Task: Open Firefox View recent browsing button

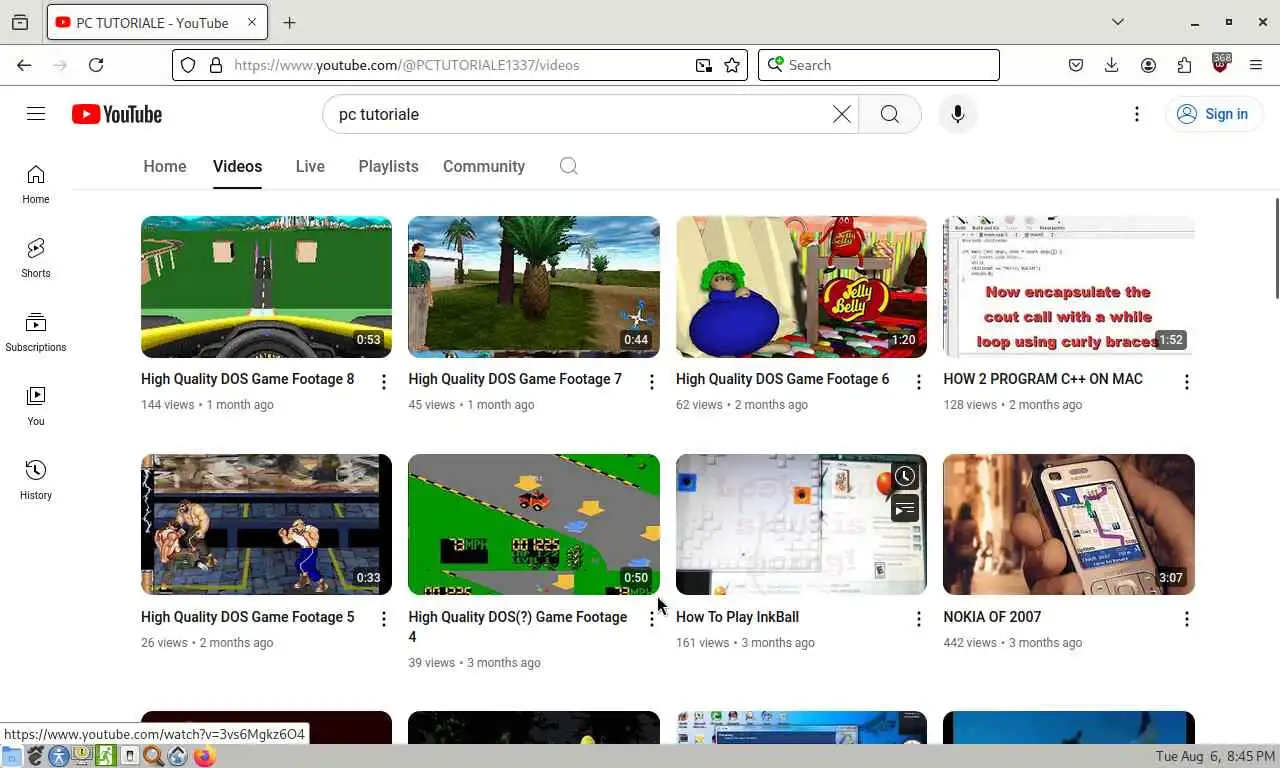Action: pos(20,22)
